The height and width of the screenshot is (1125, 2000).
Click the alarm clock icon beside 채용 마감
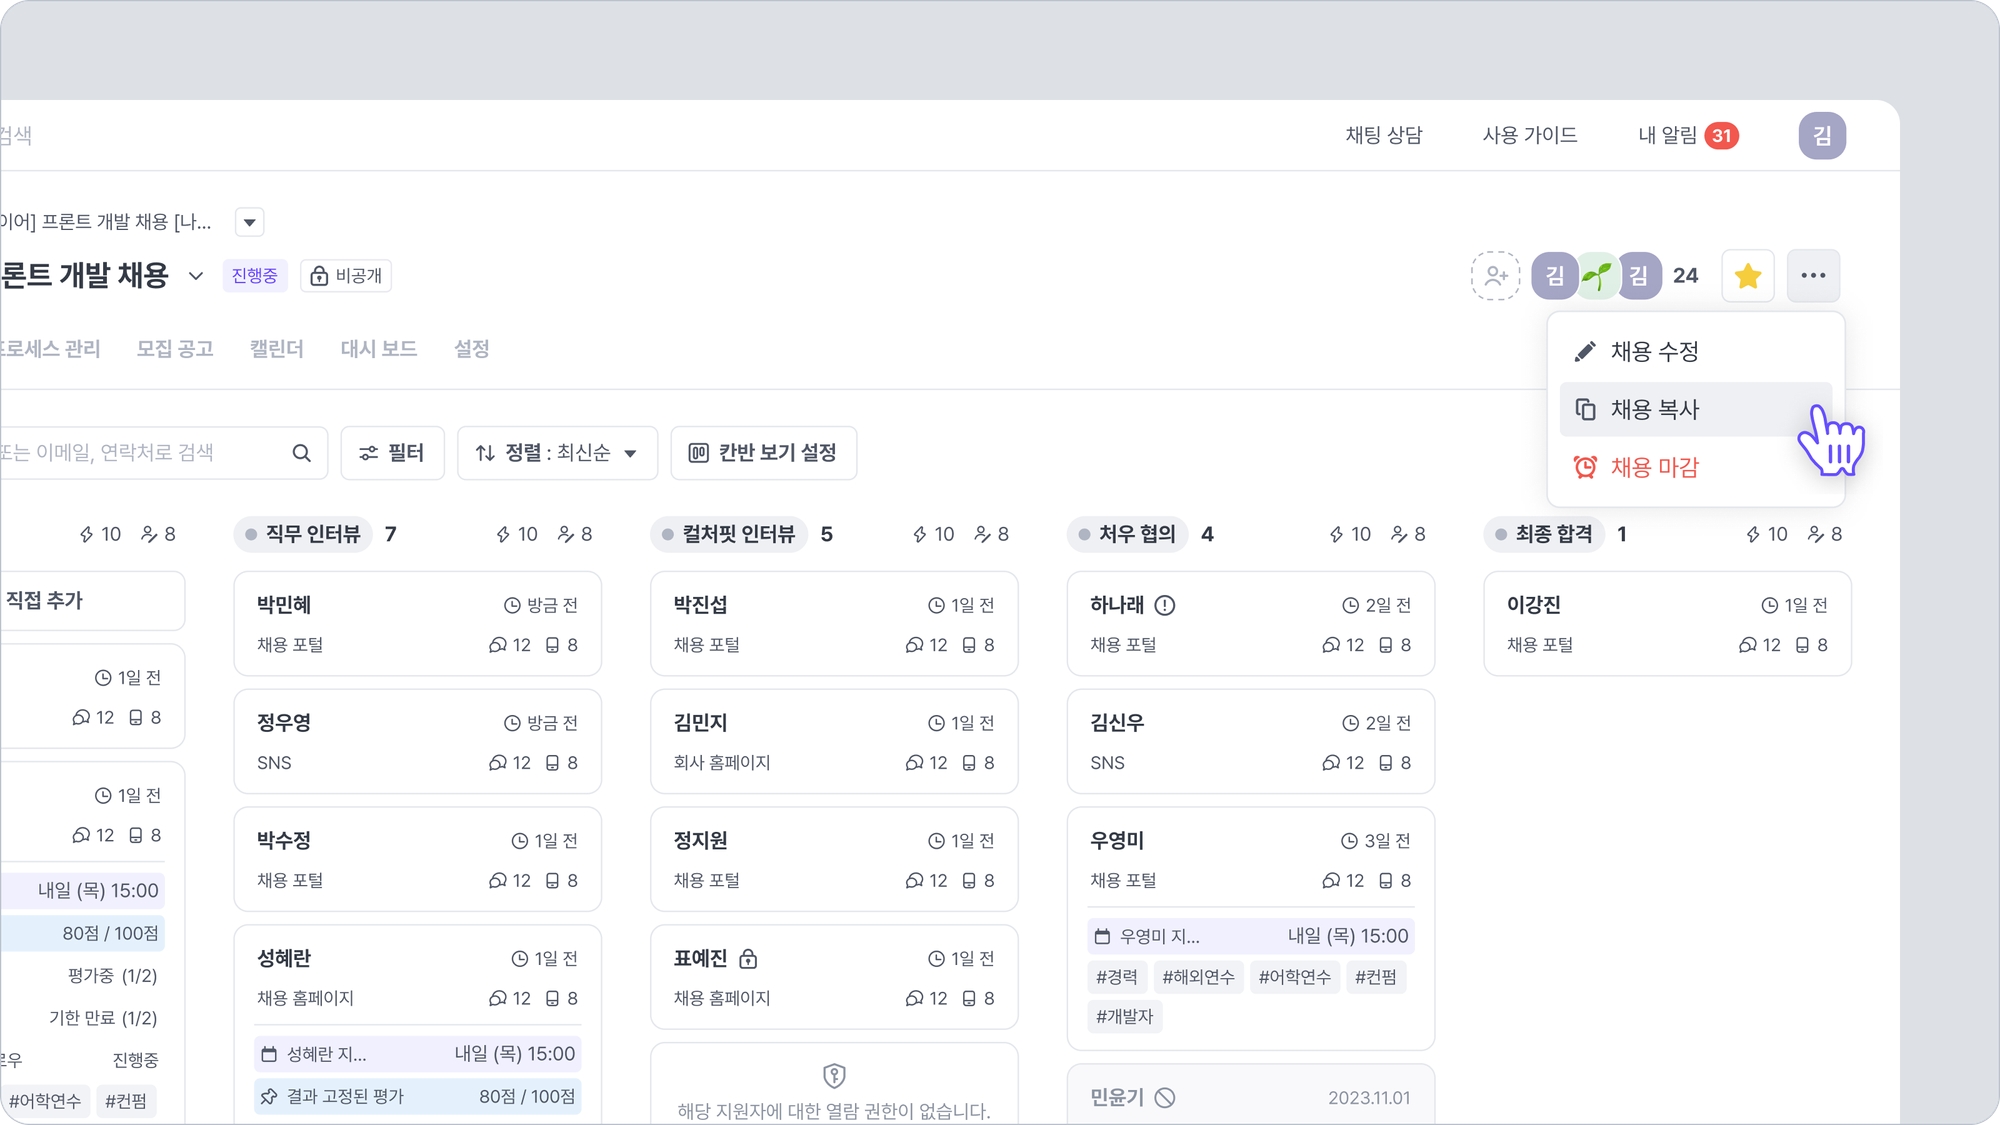pos(1585,467)
